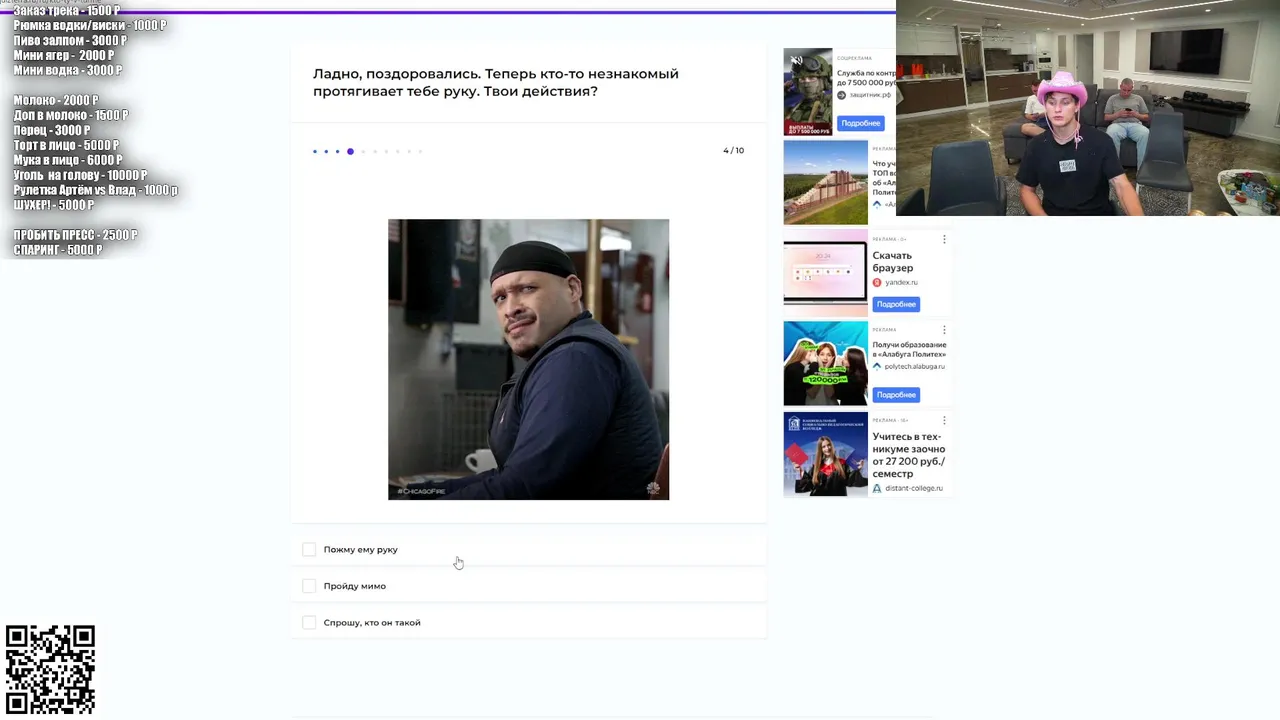Click the Алабуга girls ad thumbnail
Screen dimensions: 1280x720
[x=826, y=363]
